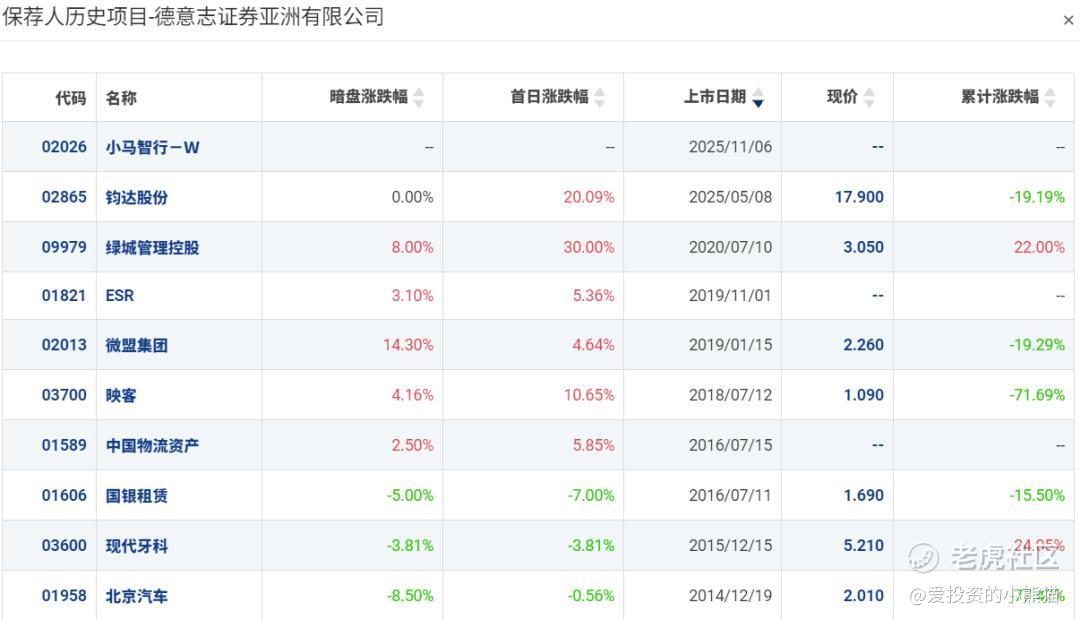Open 中国物流资产 stock page
The image size is (1080, 620).
coord(152,446)
